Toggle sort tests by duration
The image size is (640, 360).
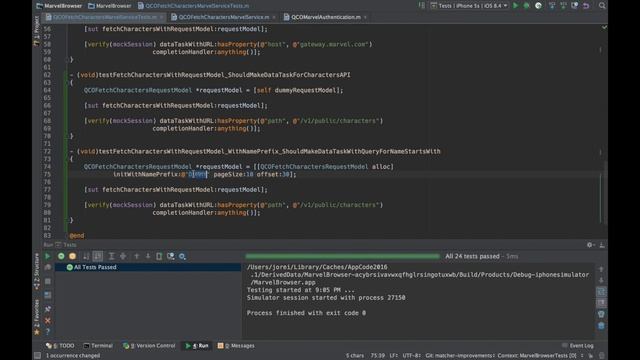(x=98, y=256)
